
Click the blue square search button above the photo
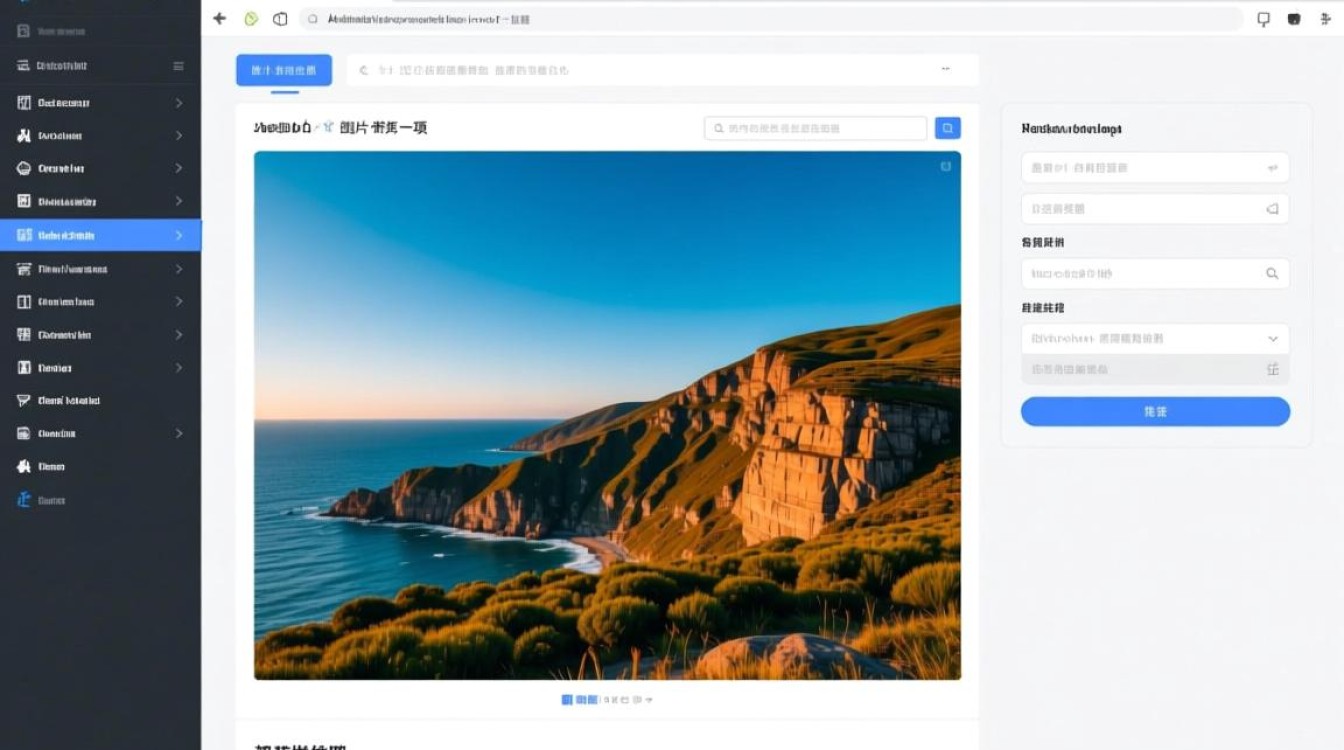(x=947, y=128)
